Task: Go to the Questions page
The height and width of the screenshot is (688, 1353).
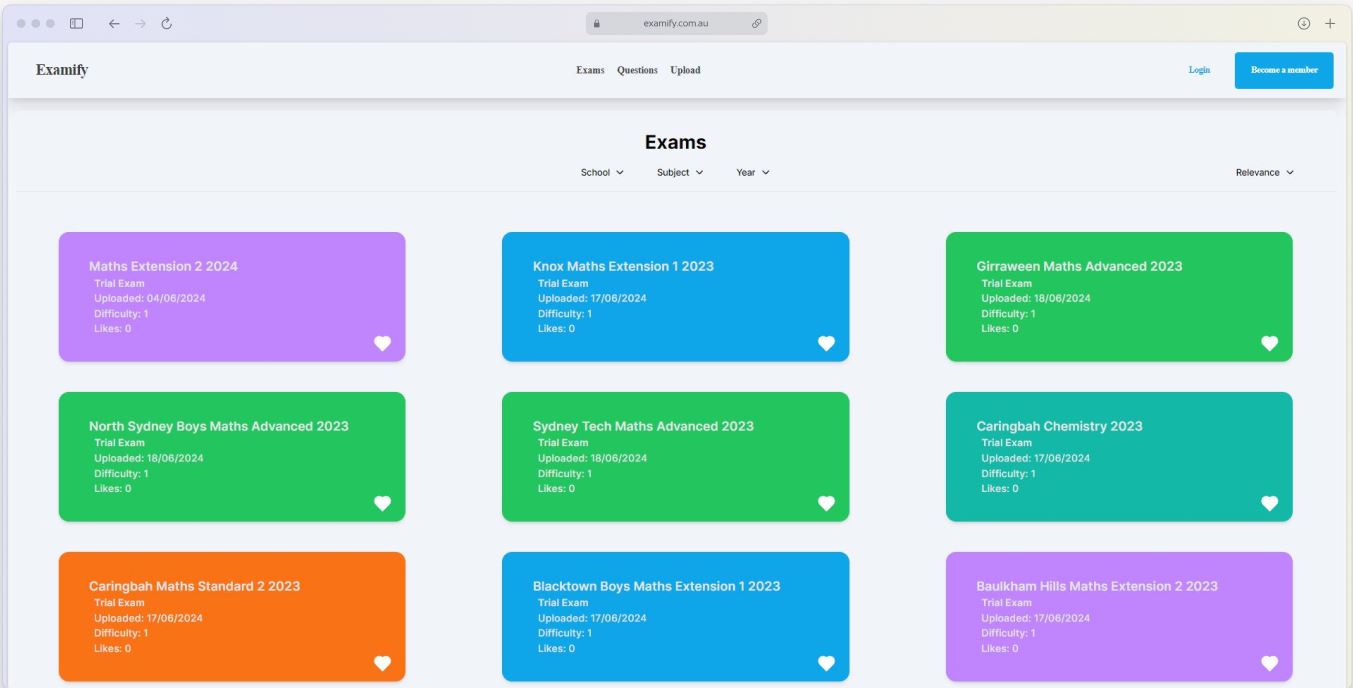Action: pyautogui.click(x=637, y=70)
